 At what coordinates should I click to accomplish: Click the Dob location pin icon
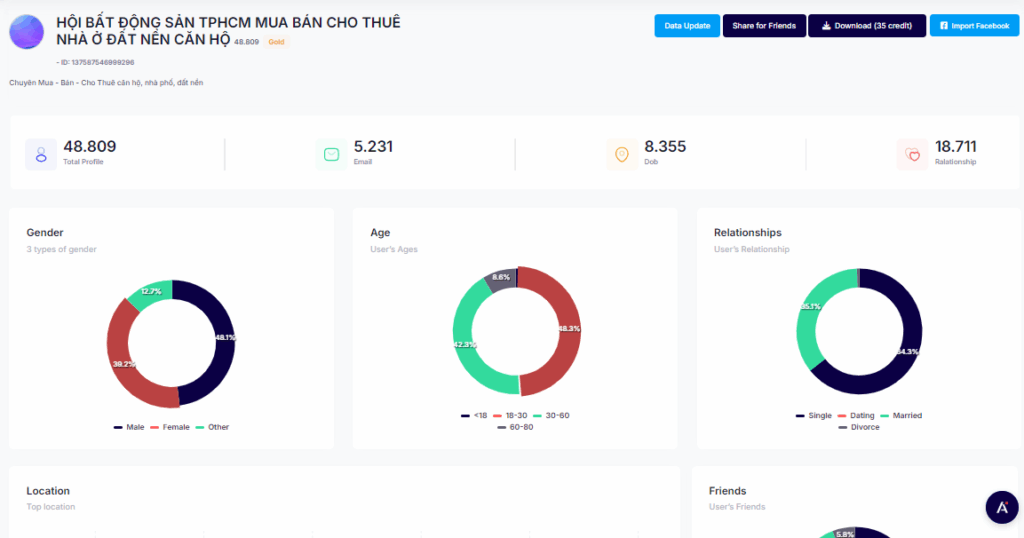[x=621, y=155]
